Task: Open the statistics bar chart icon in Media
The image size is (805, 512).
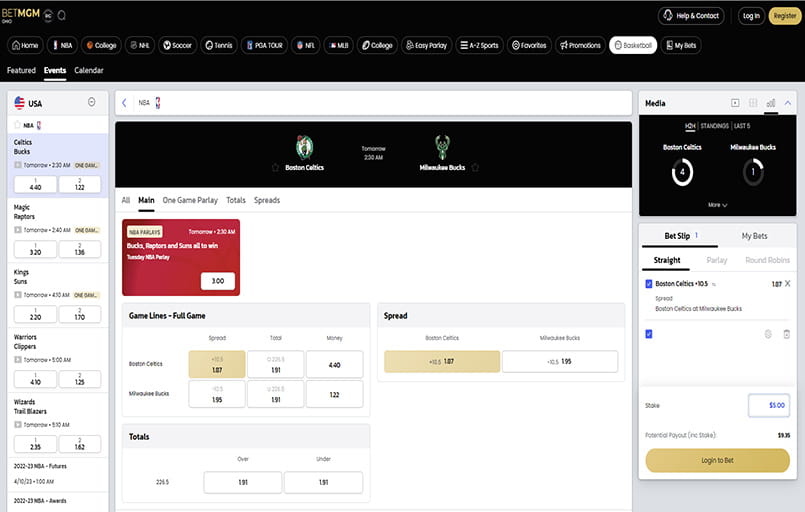Action: click(771, 103)
